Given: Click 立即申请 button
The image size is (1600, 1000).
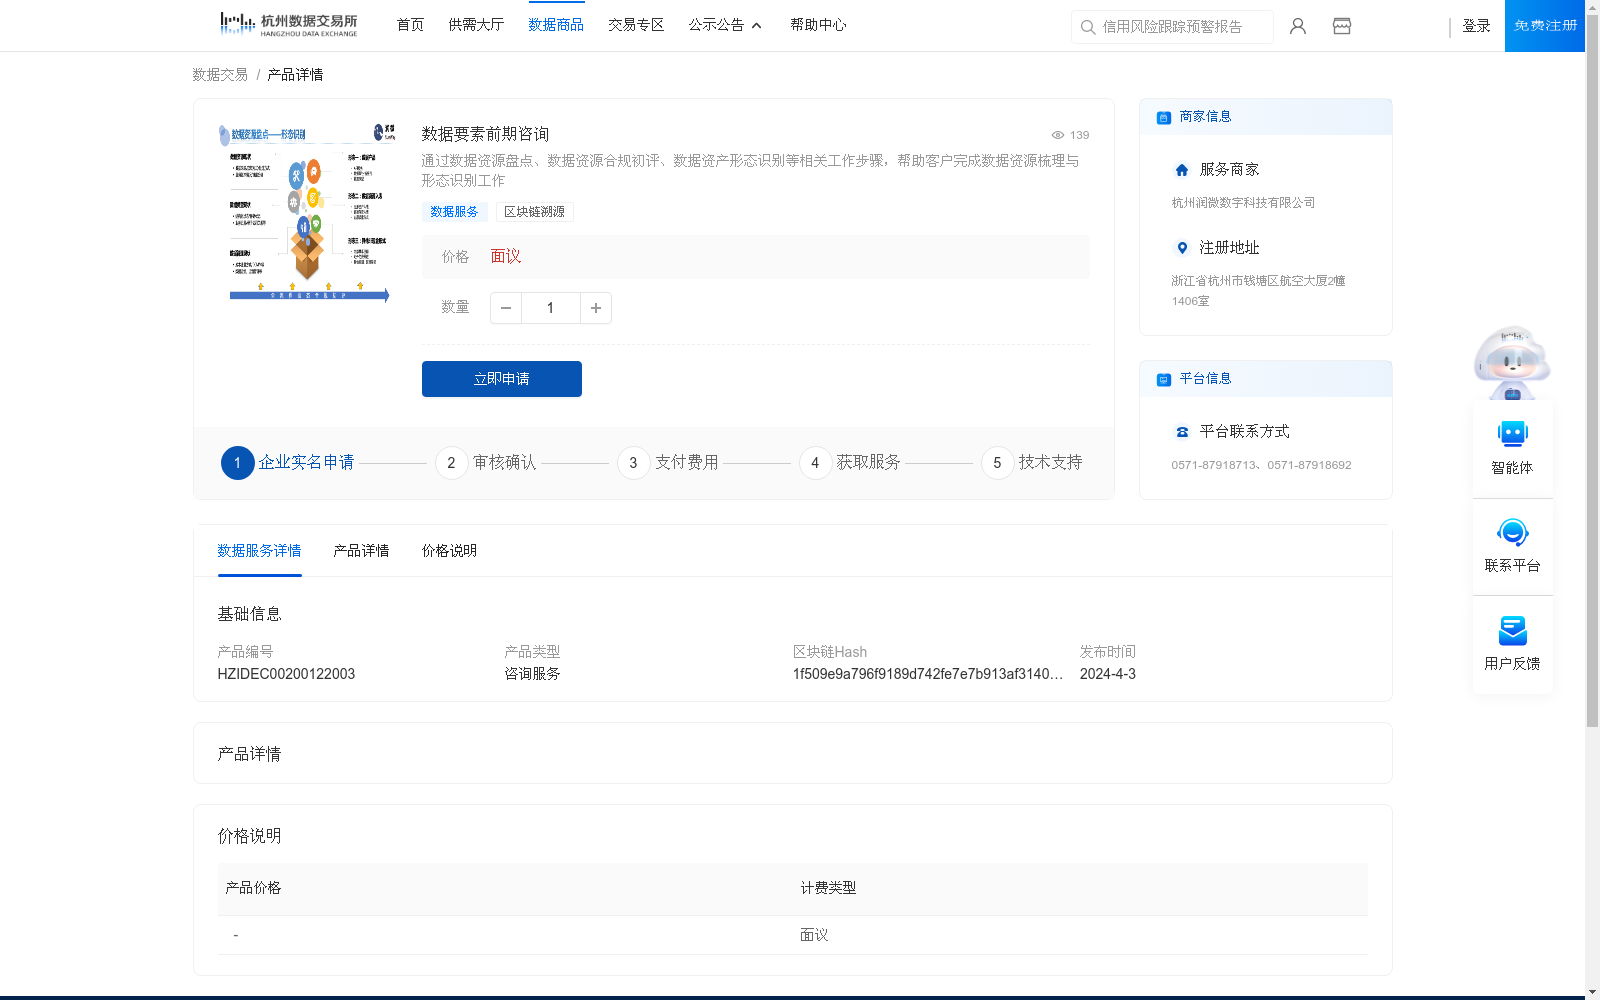Looking at the screenshot, I should tap(502, 379).
